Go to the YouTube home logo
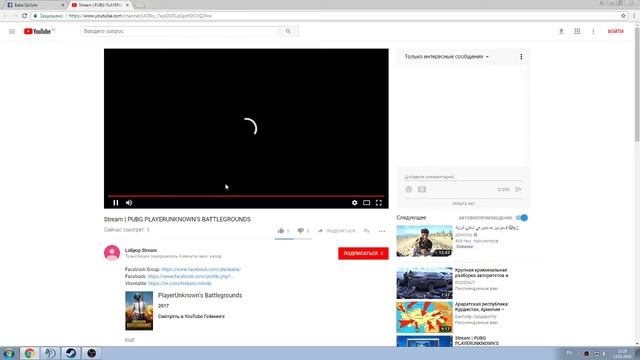Image resolution: width=640 pixels, height=360 pixels. [x=39, y=31]
